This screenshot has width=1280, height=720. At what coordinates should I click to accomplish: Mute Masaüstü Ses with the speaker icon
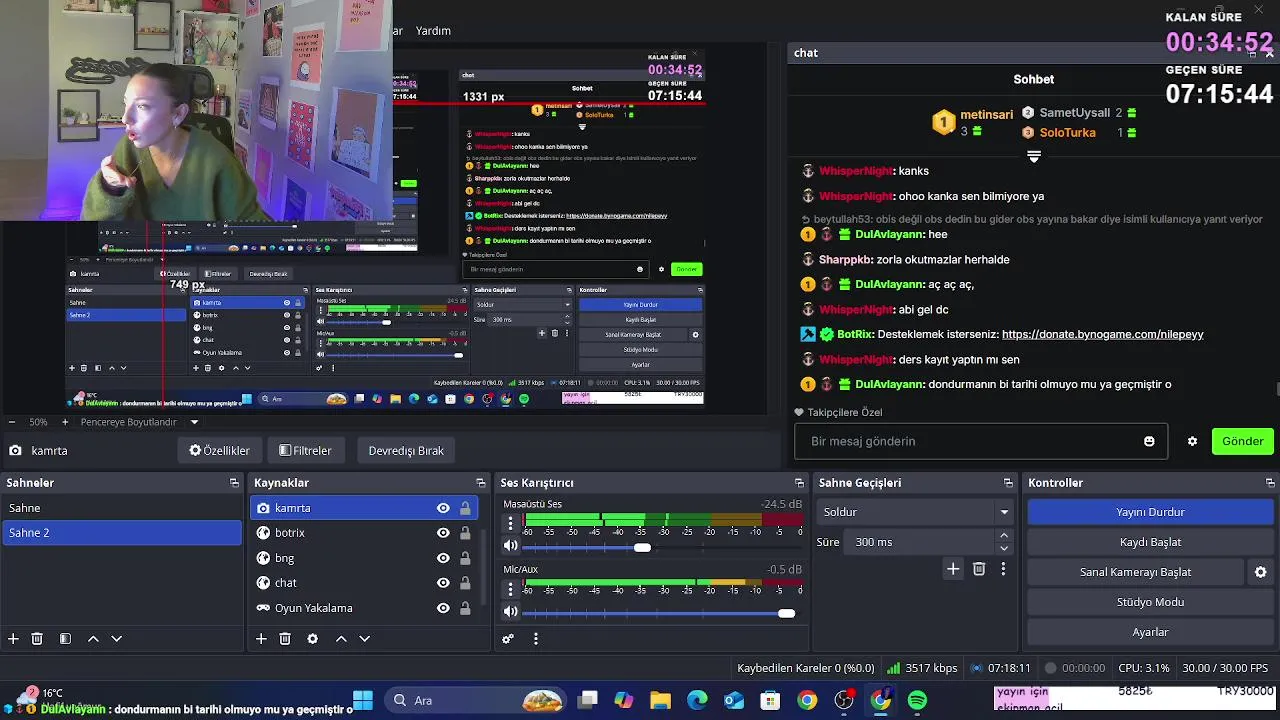point(511,546)
